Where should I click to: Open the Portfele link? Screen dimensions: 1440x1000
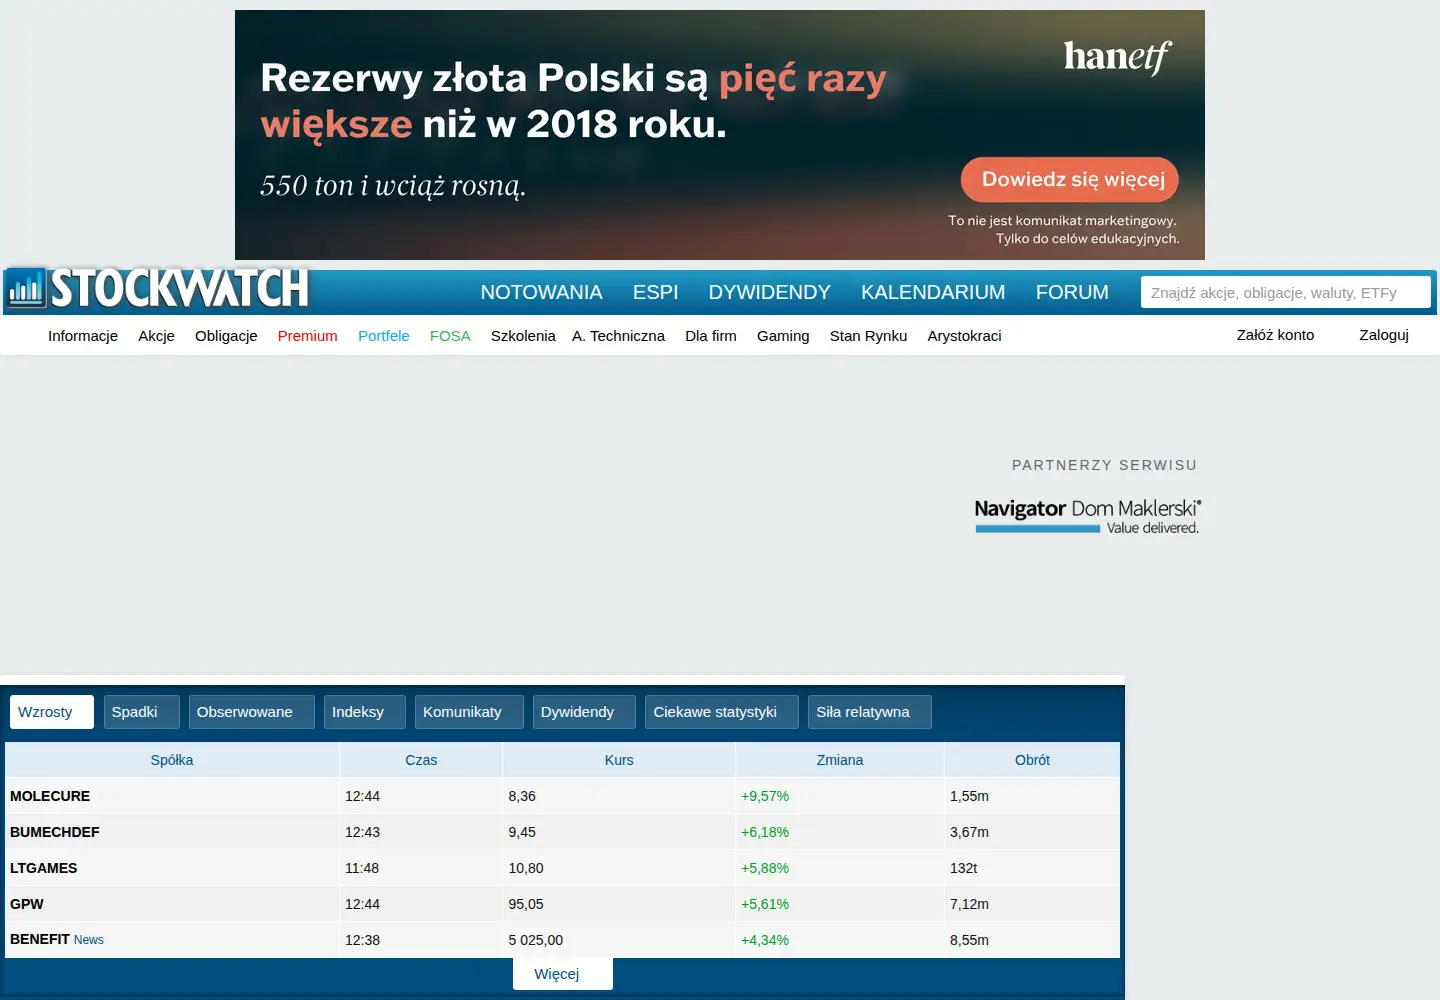(384, 336)
